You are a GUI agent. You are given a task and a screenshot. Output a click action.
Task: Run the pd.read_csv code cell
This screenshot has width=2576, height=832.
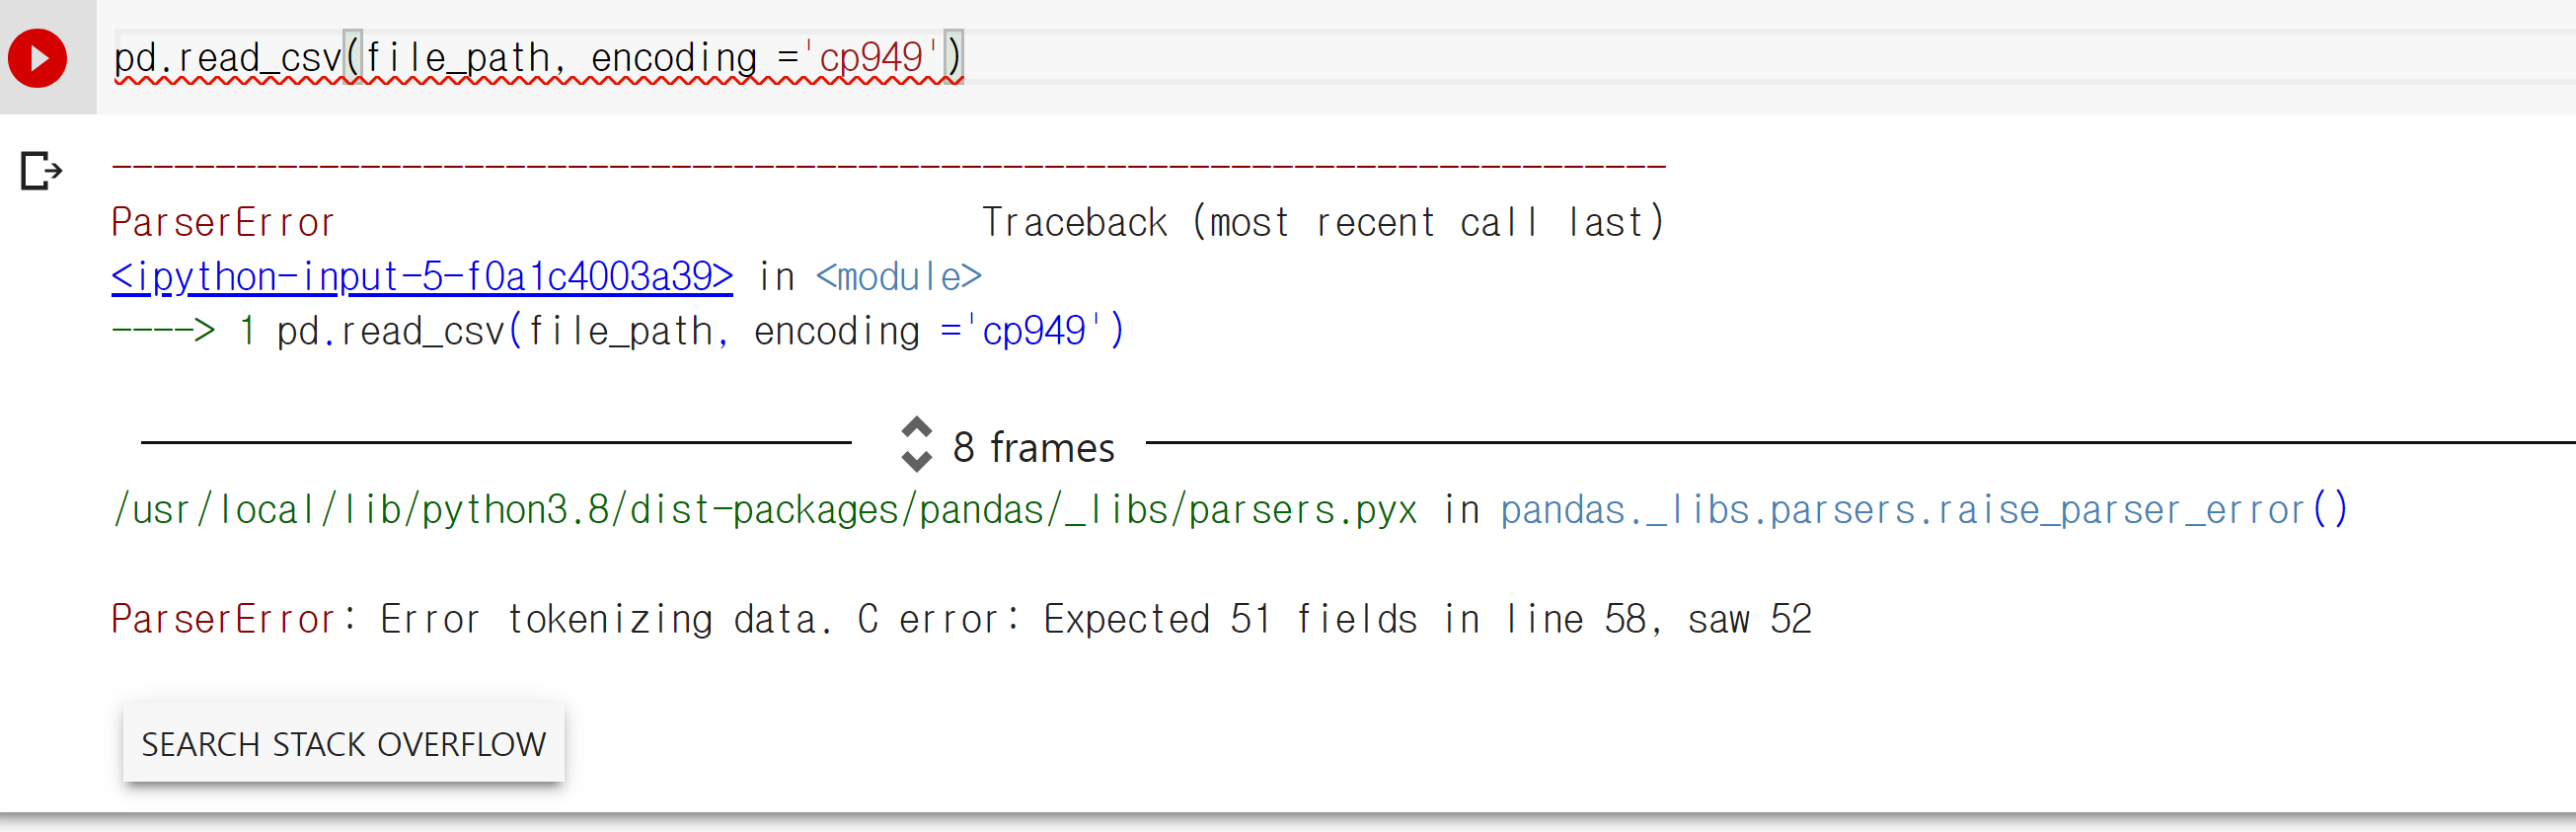37,58
